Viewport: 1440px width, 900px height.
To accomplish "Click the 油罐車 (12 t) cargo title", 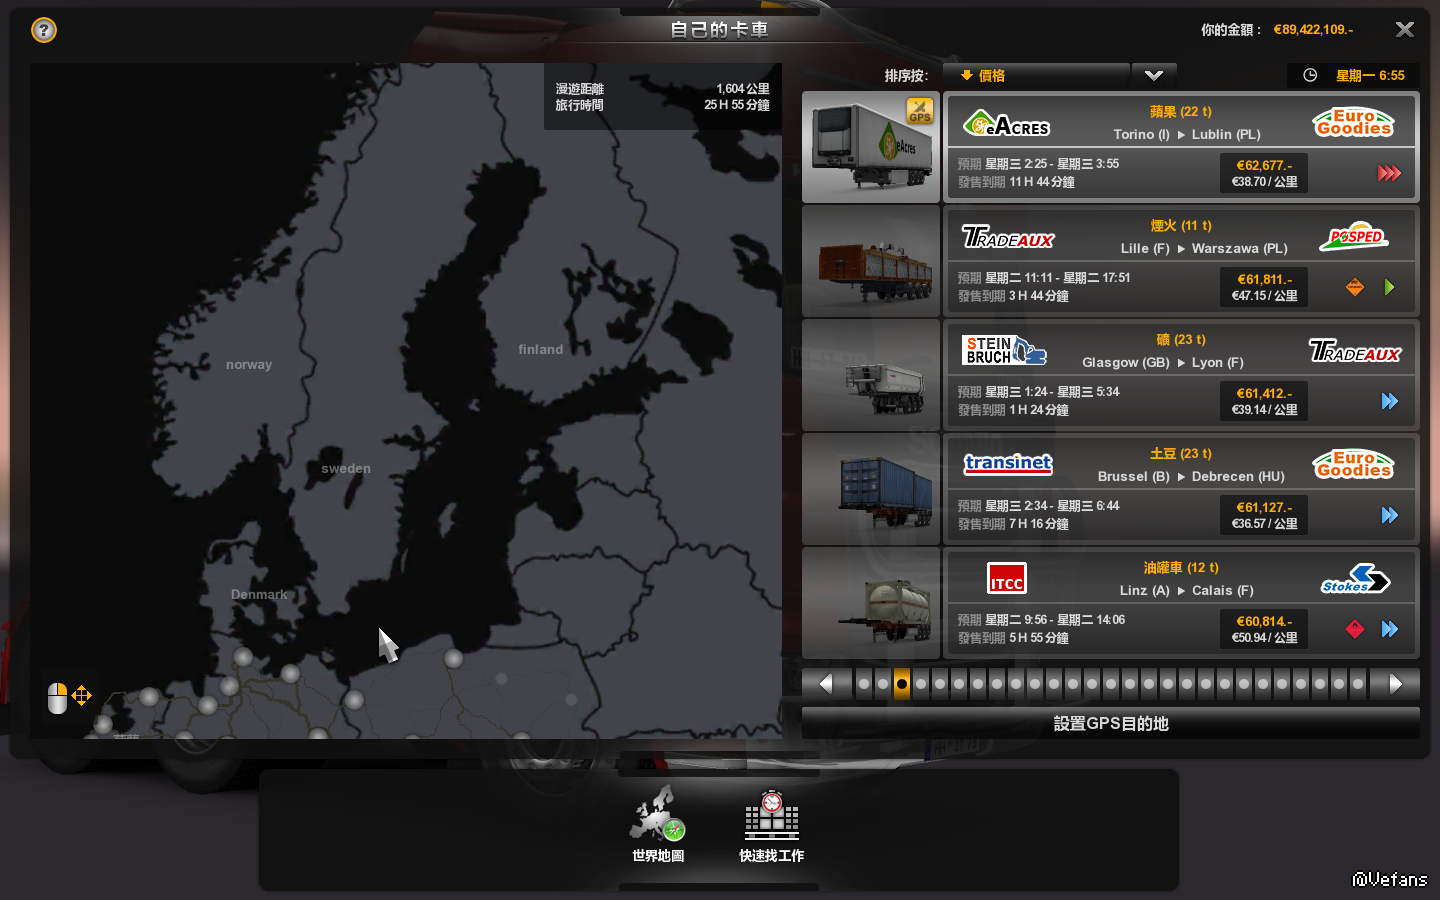I will (1181, 568).
